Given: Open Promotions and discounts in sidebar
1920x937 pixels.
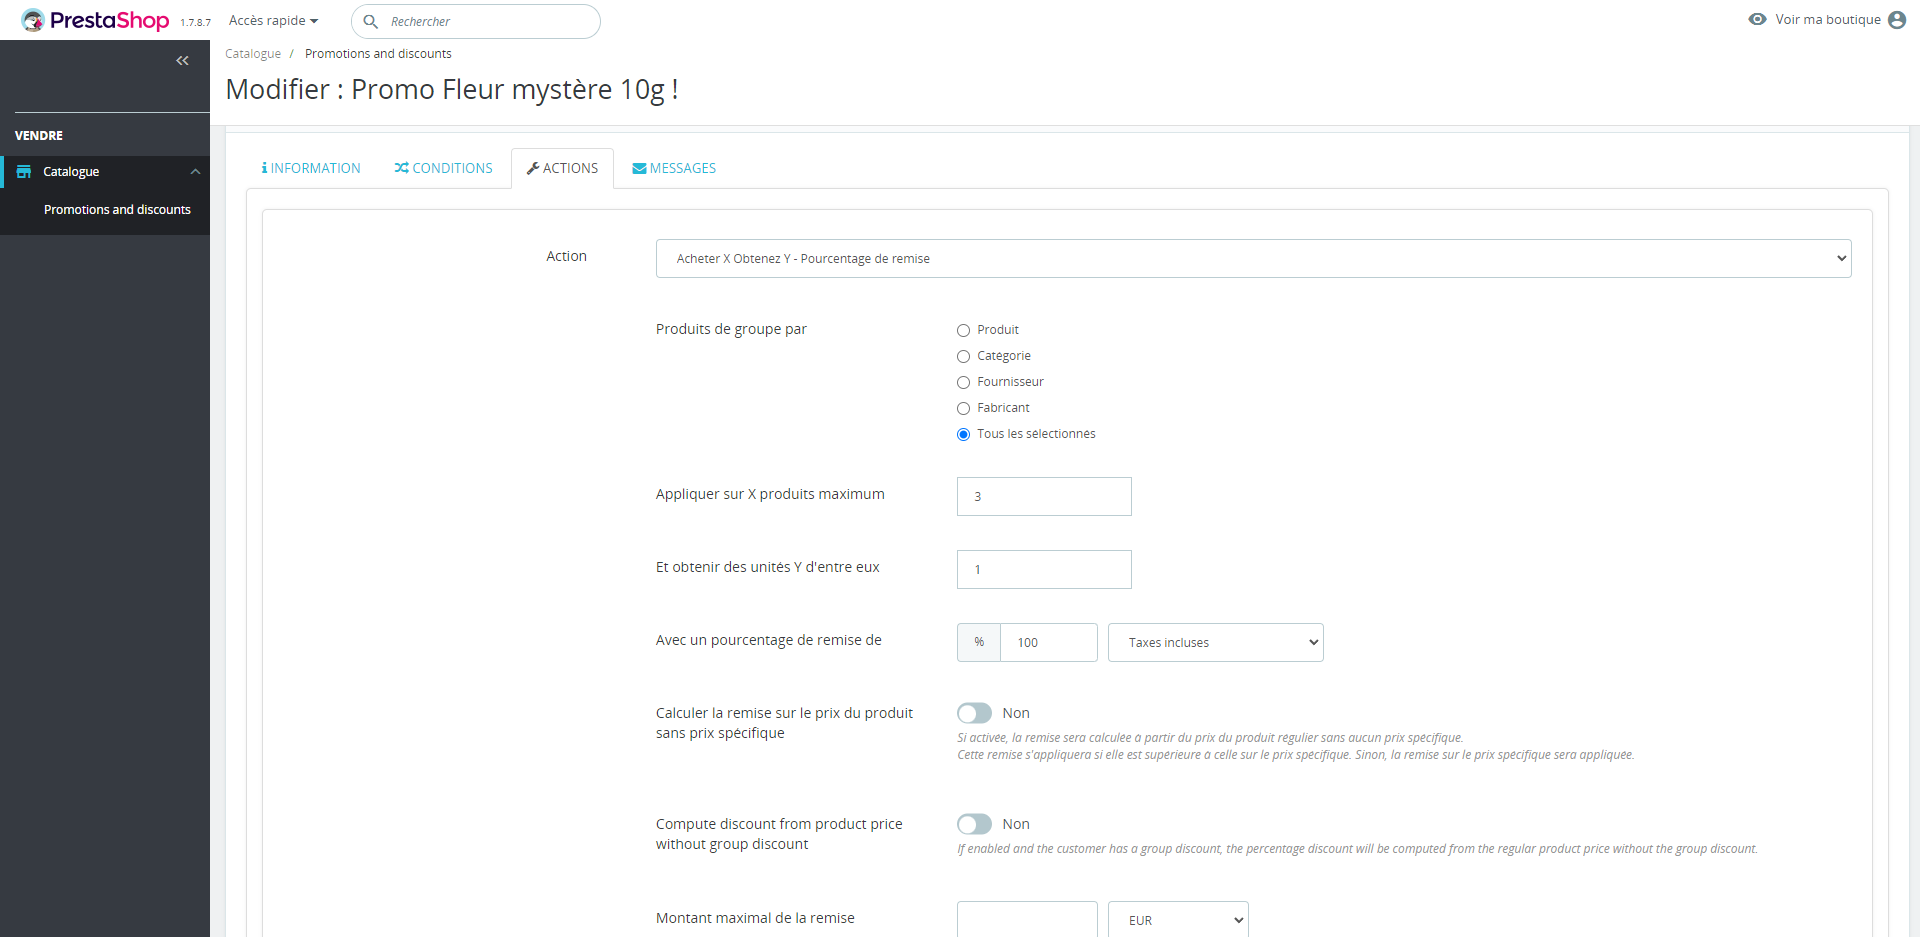Looking at the screenshot, I should click(117, 210).
